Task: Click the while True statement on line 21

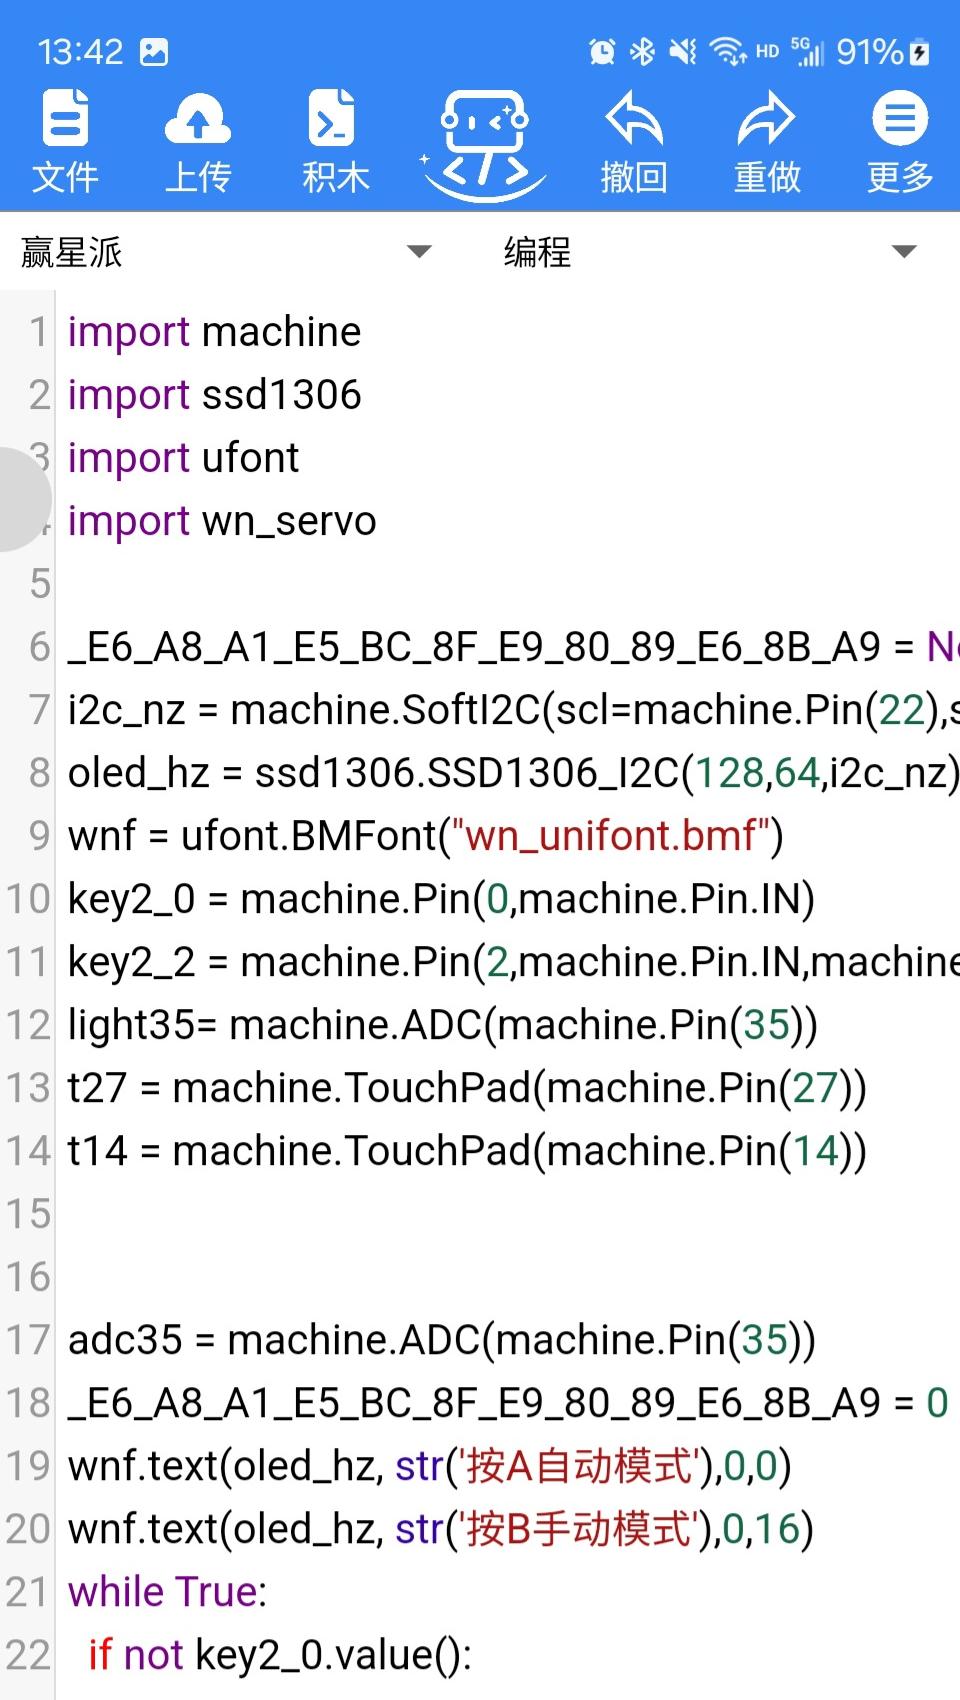Action: pos(167,1592)
